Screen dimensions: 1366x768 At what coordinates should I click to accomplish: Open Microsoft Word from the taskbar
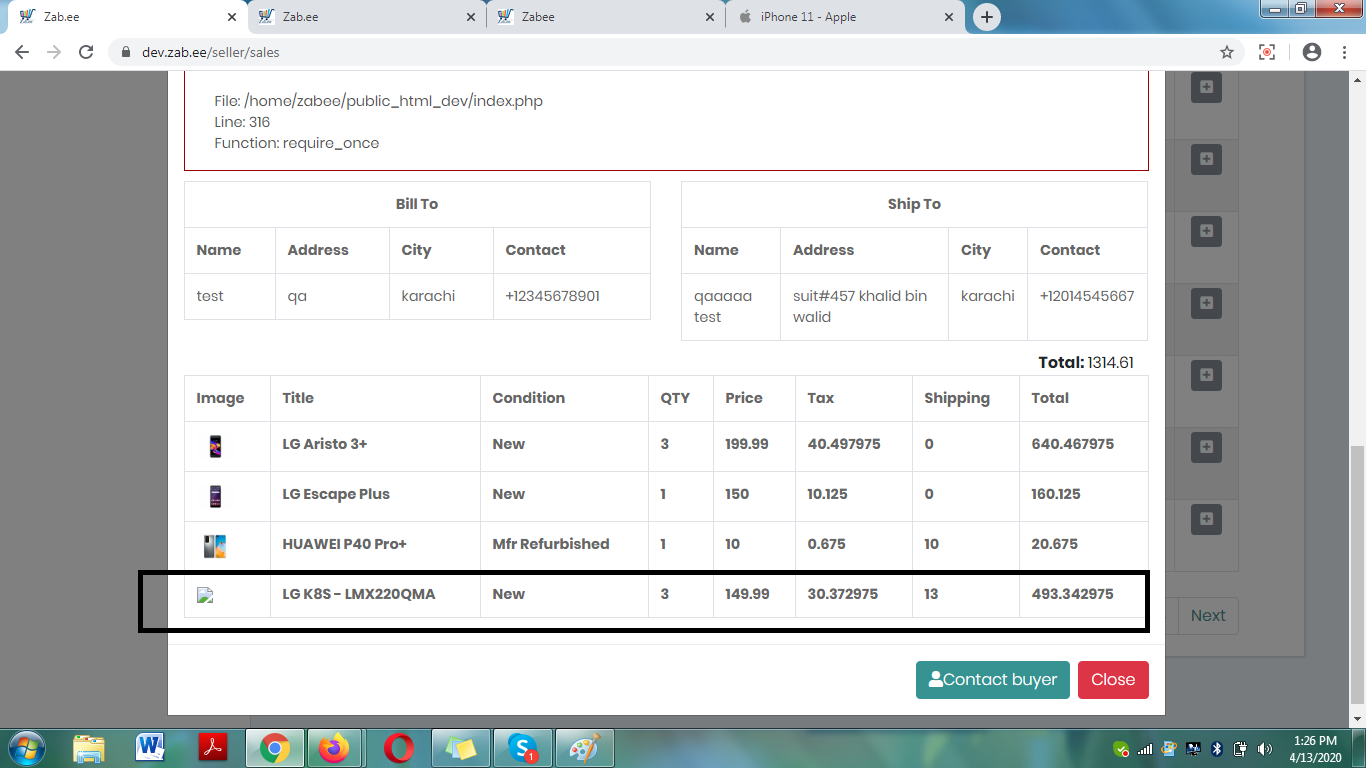(150, 748)
